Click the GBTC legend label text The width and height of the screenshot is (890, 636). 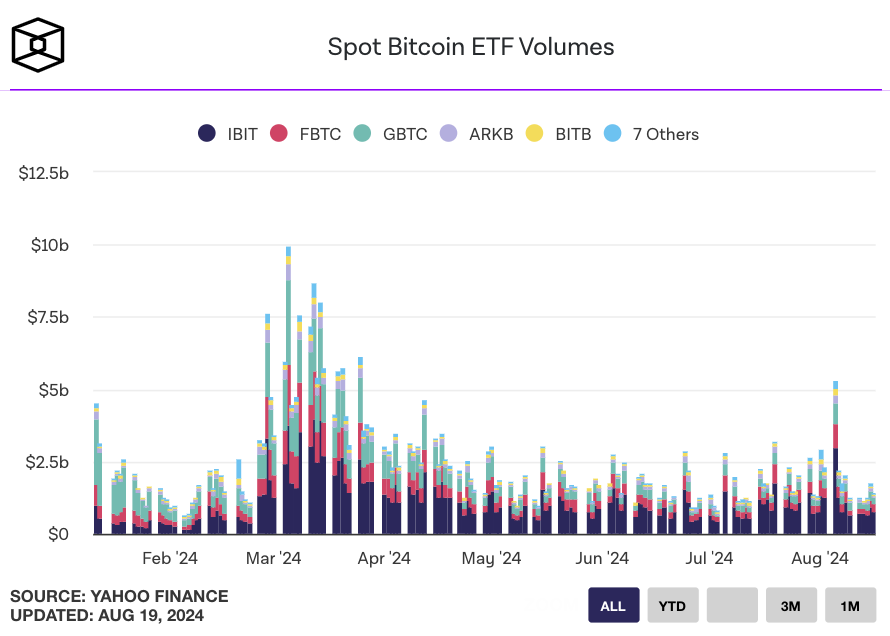405,134
